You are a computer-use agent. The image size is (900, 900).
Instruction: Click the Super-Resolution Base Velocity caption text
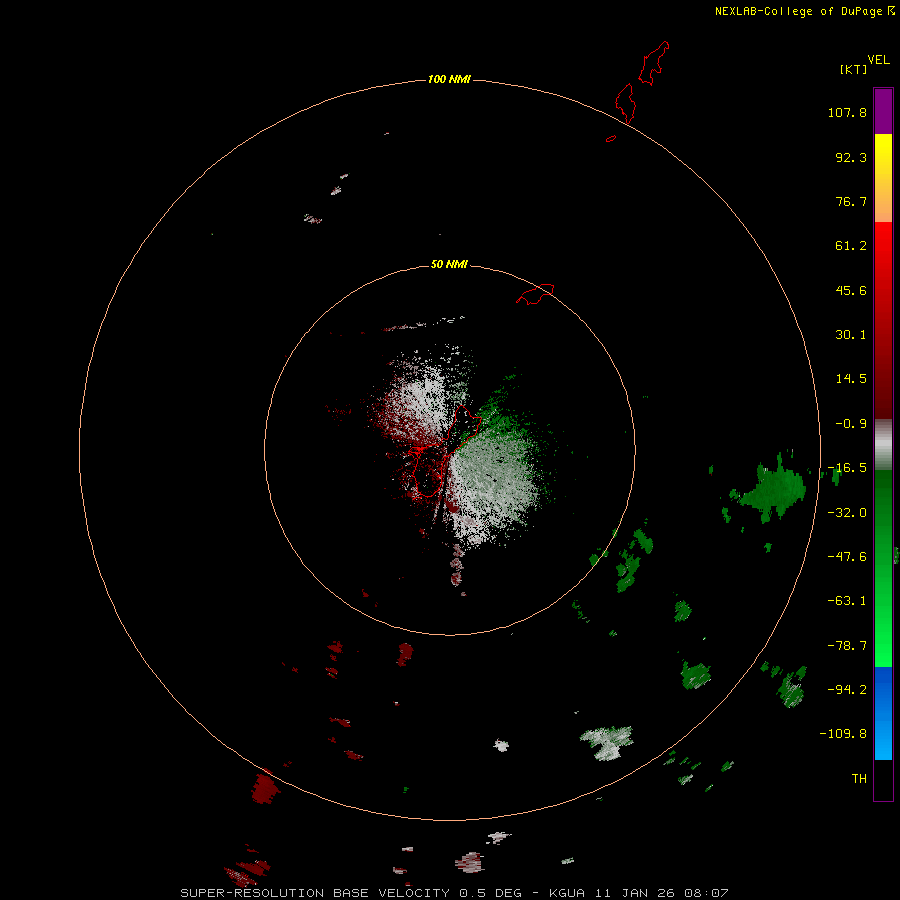(455, 893)
